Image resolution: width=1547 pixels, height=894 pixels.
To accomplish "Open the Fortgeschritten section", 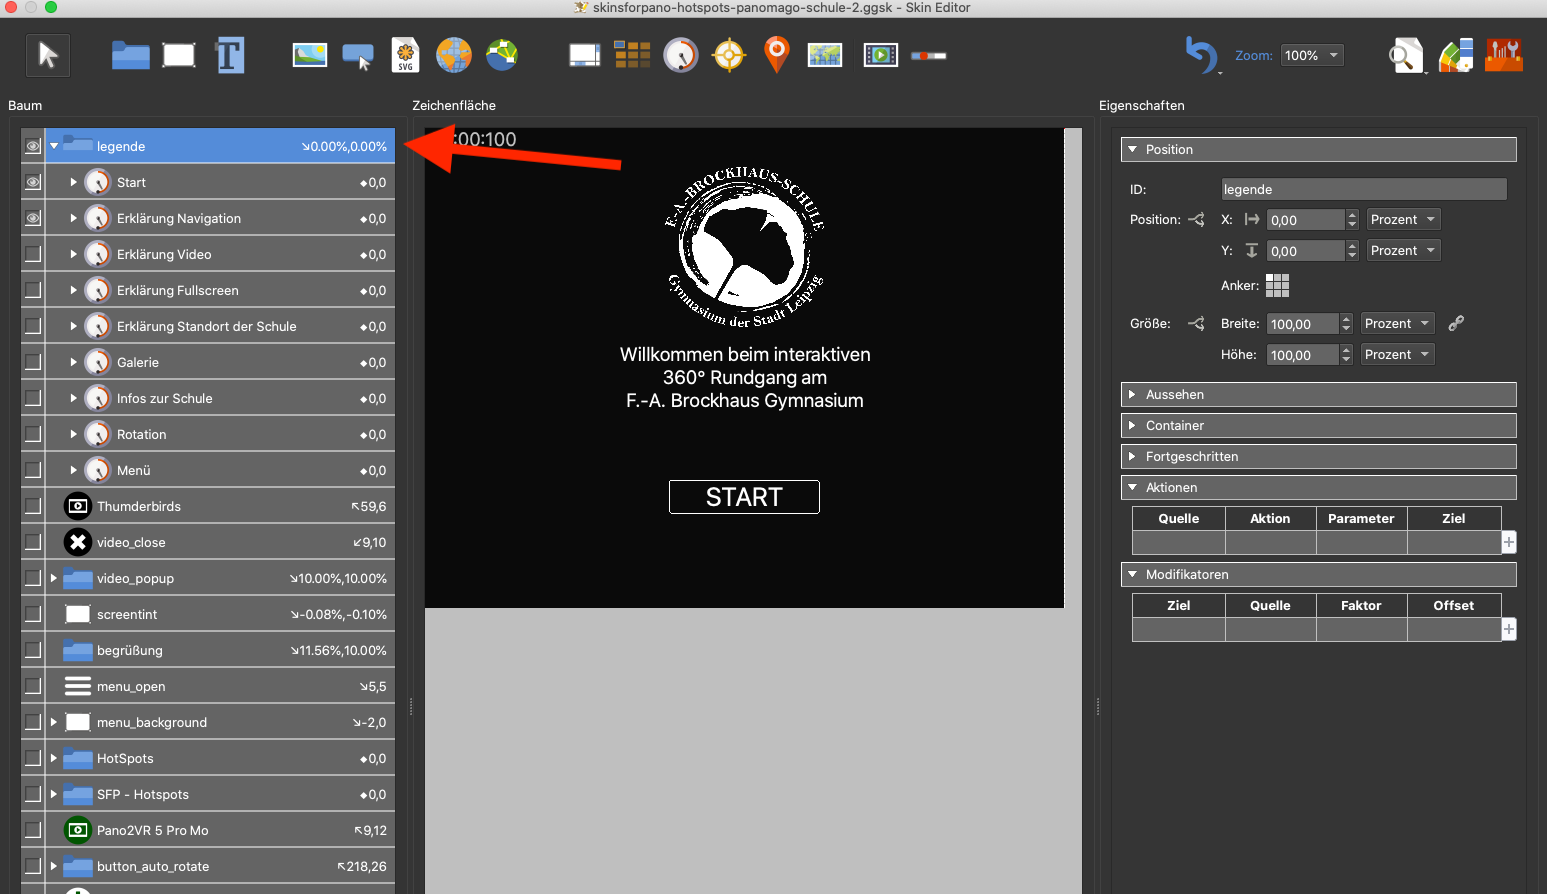I will click(1319, 456).
